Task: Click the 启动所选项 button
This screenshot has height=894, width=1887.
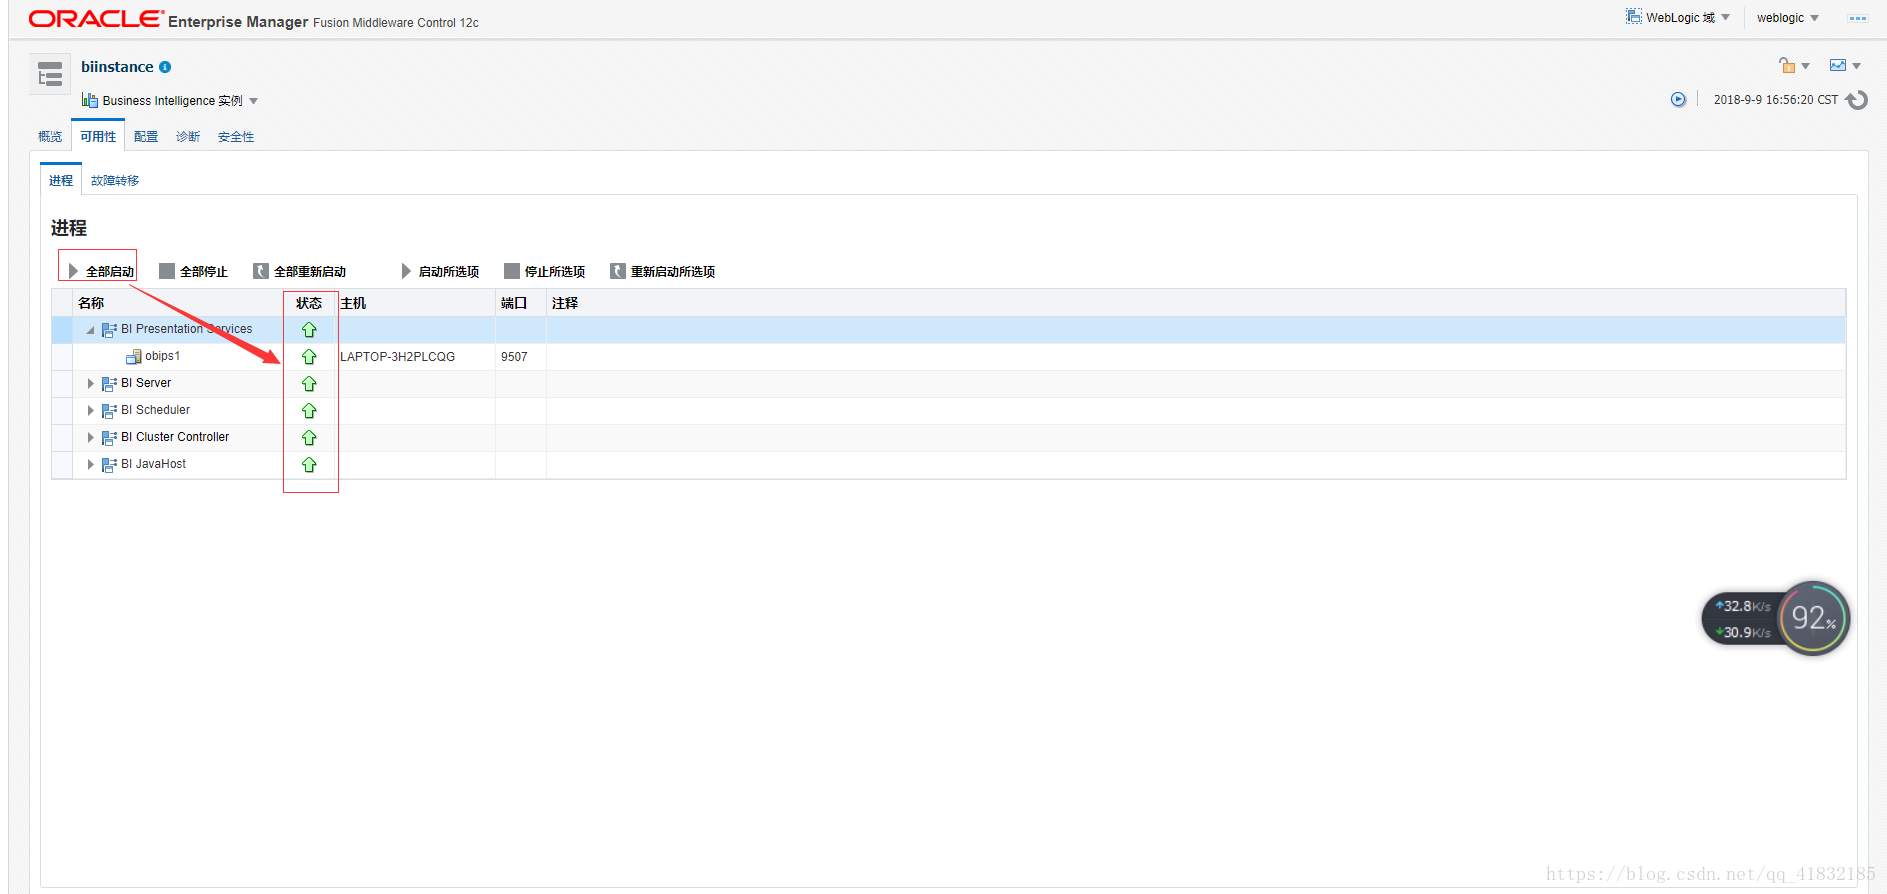Action: 439,271
